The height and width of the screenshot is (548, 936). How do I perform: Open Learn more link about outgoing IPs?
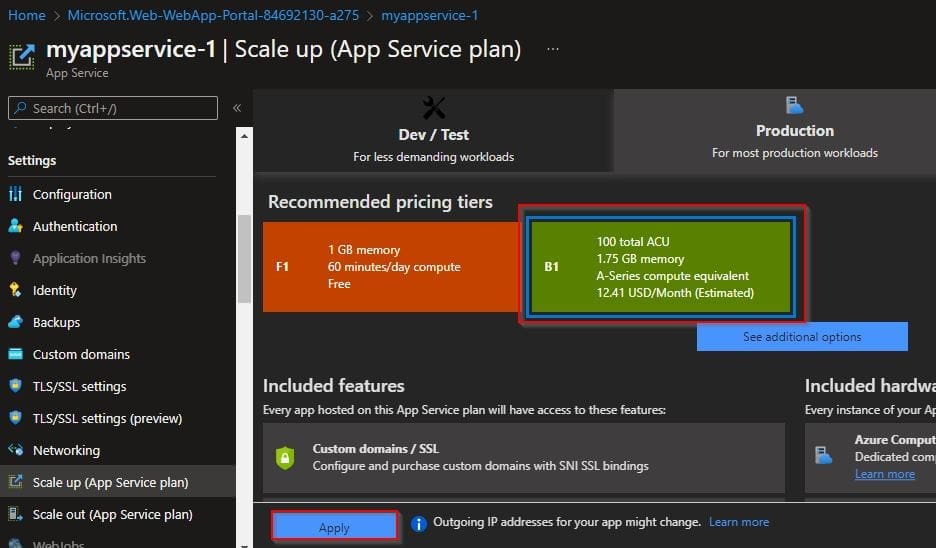(x=739, y=522)
